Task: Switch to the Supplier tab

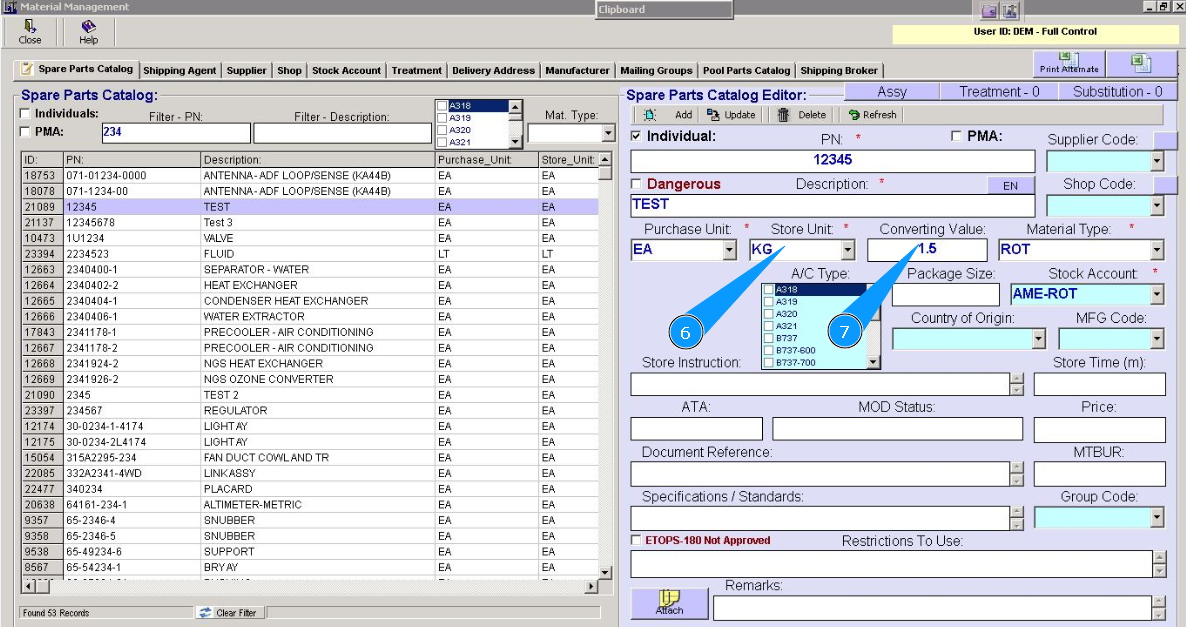Action: pyautogui.click(x=246, y=71)
